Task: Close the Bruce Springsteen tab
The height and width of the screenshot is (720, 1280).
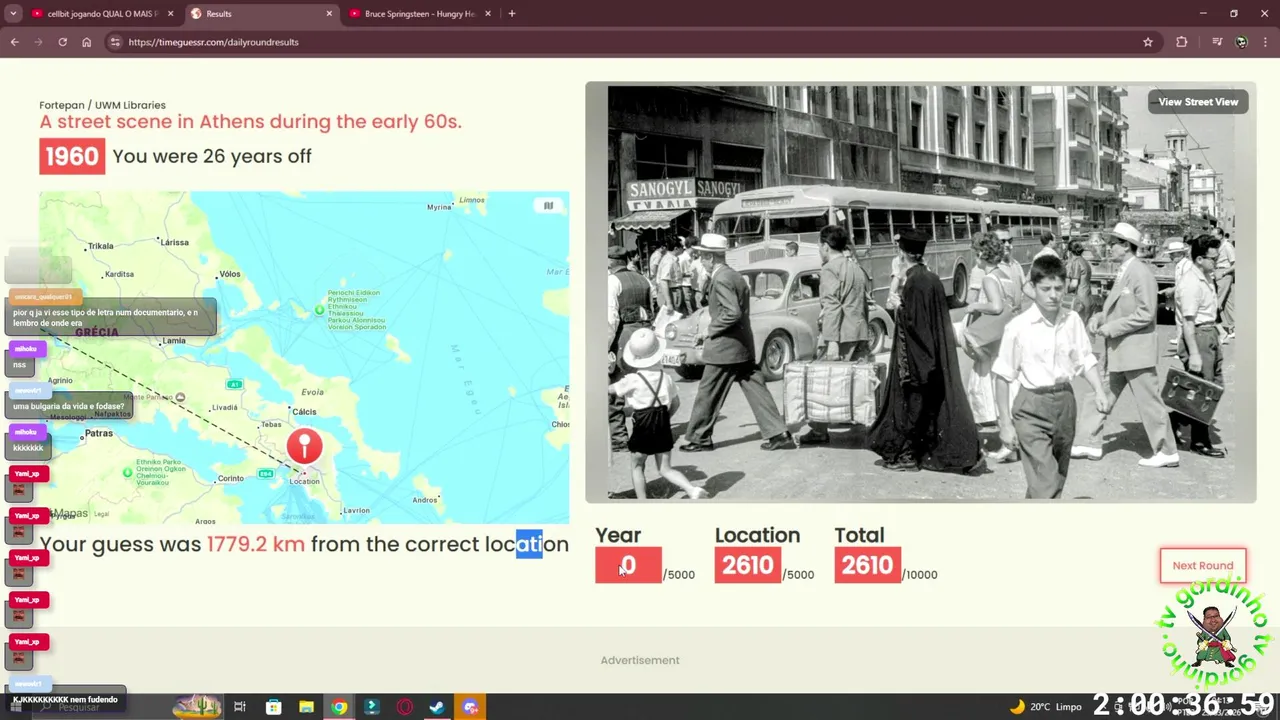Action: tap(489, 14)
